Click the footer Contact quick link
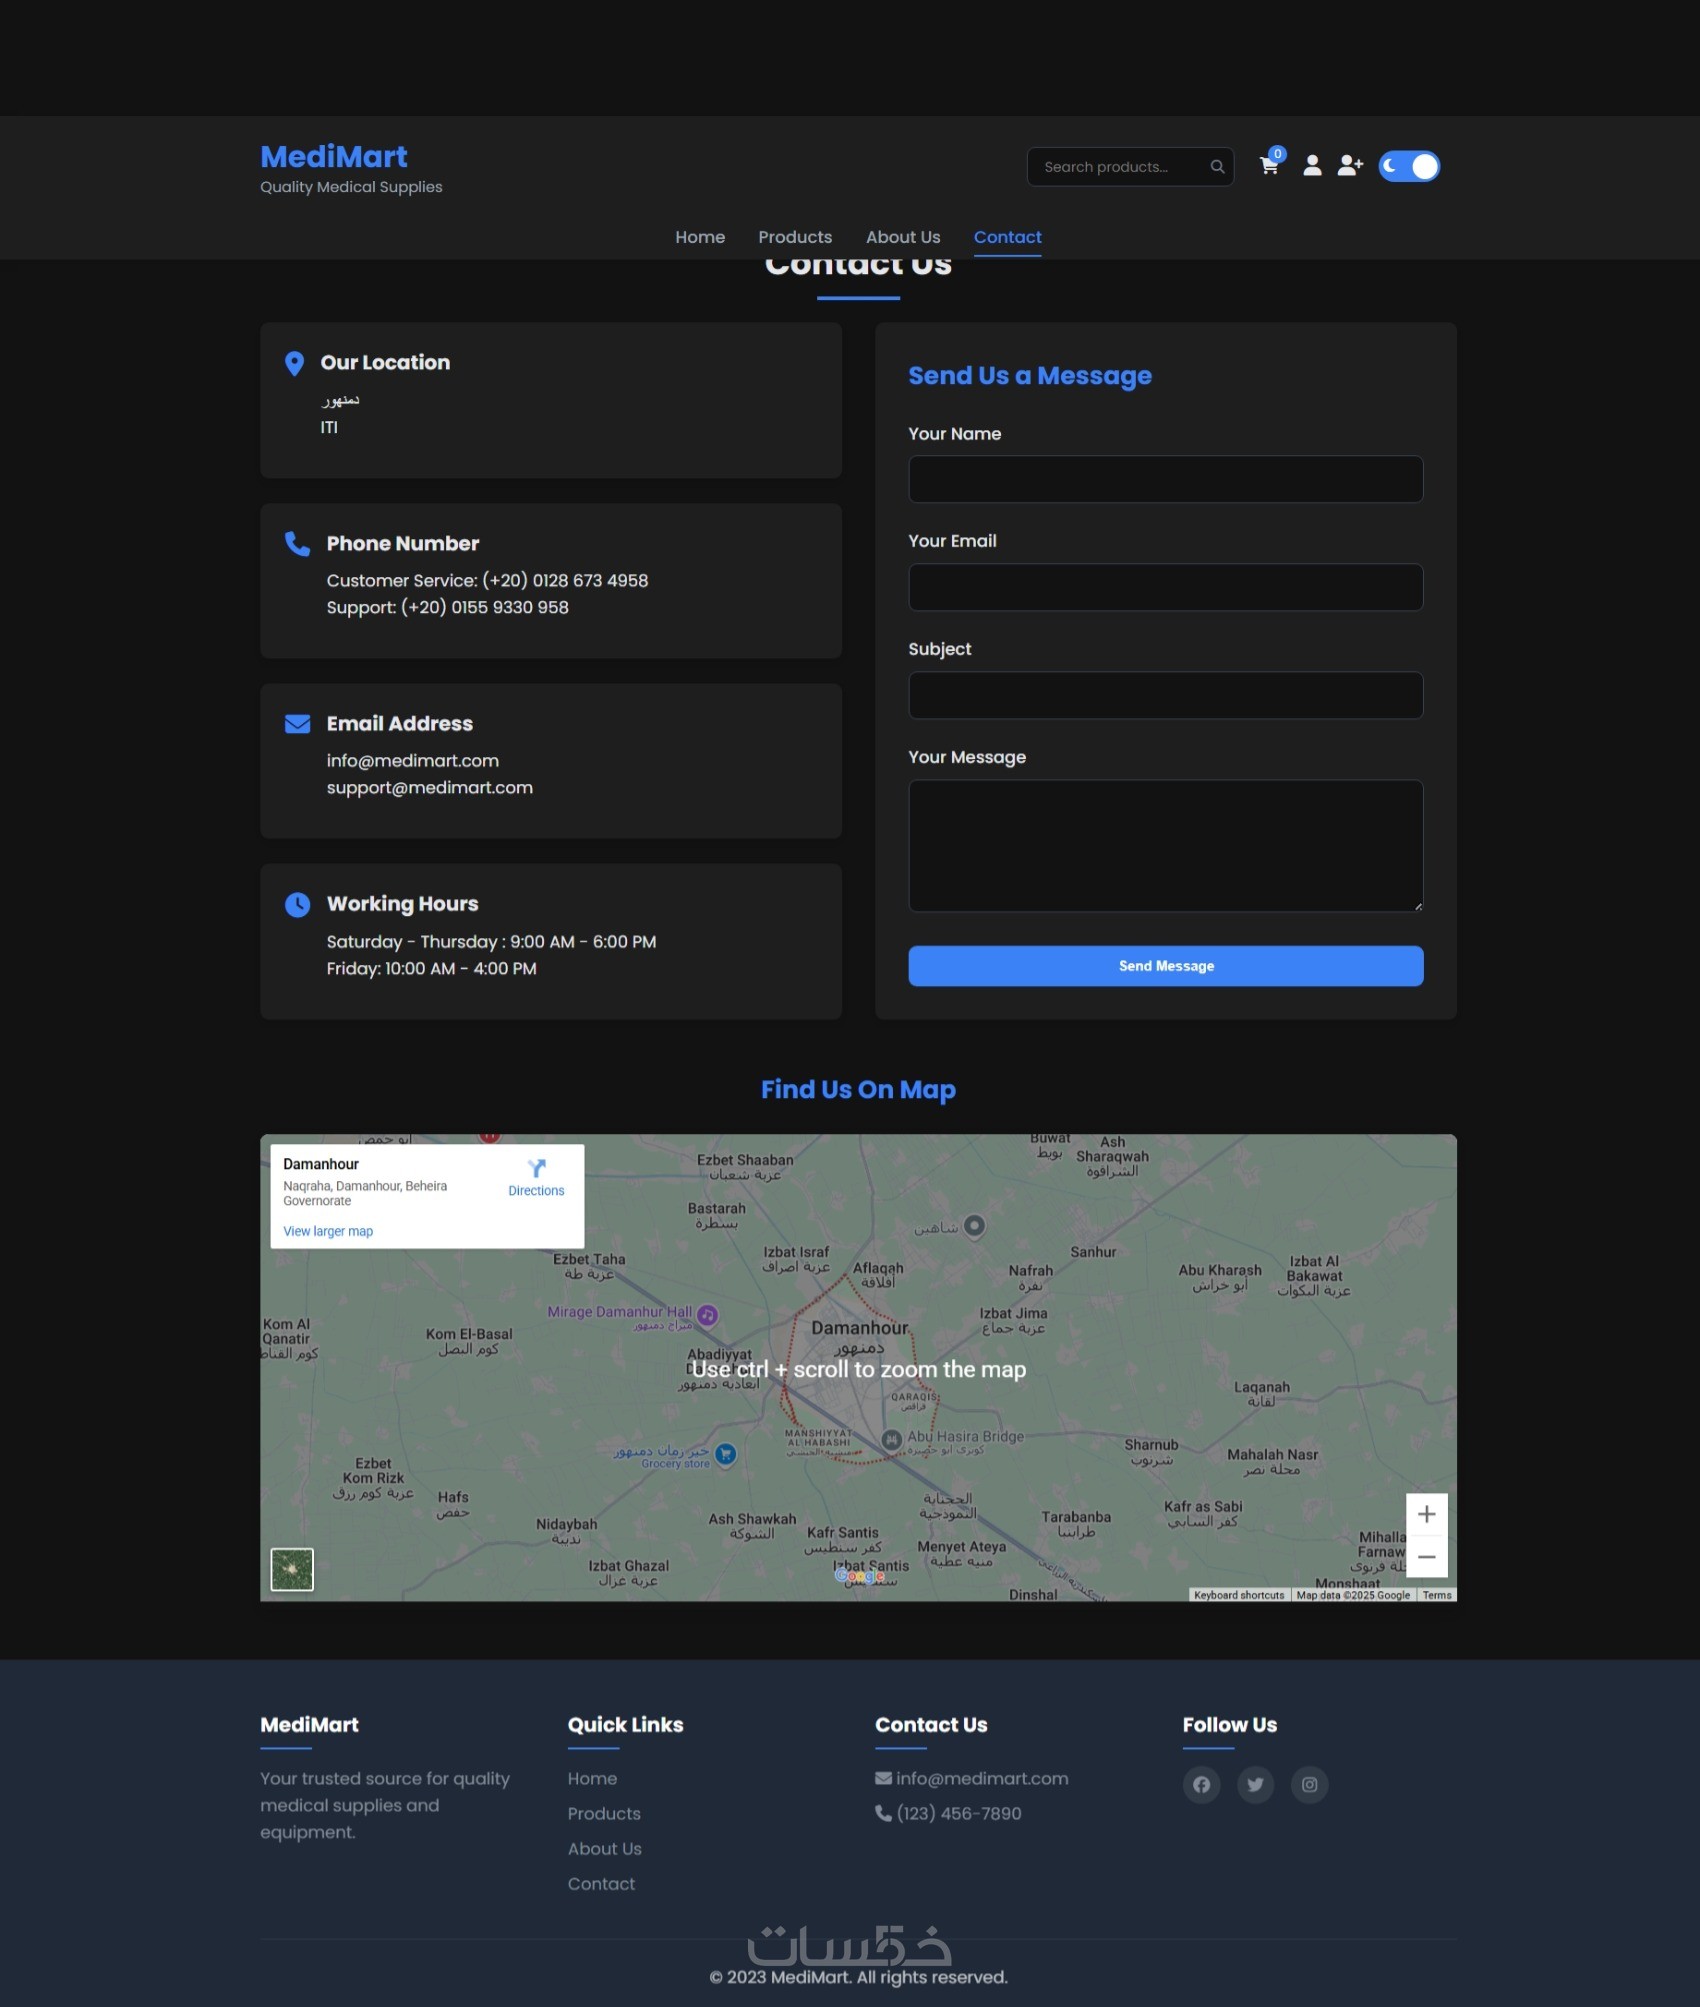Screen dimensions: 1700x2007 [x=601, y=1883]
